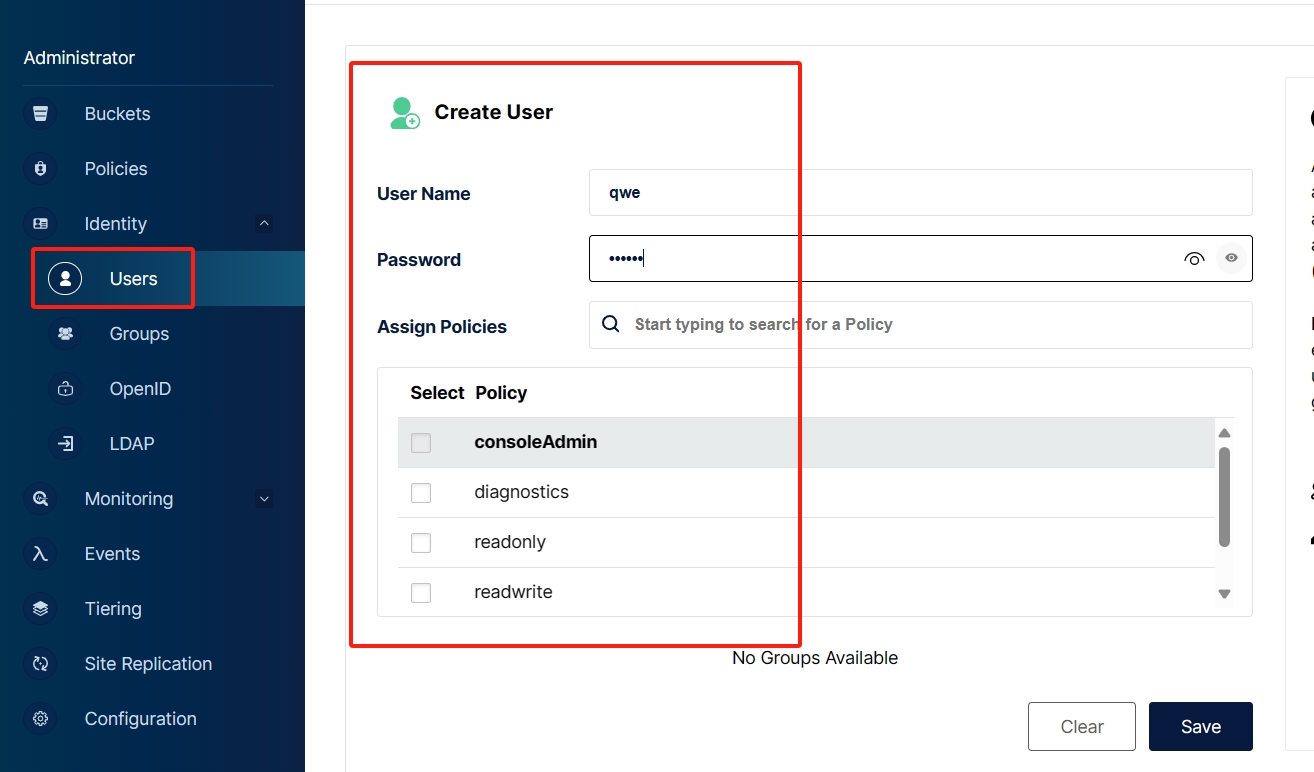Screen dimensions: 1314x772
Task: Click the Identity card icon
Action: click(x=40, y=224)
